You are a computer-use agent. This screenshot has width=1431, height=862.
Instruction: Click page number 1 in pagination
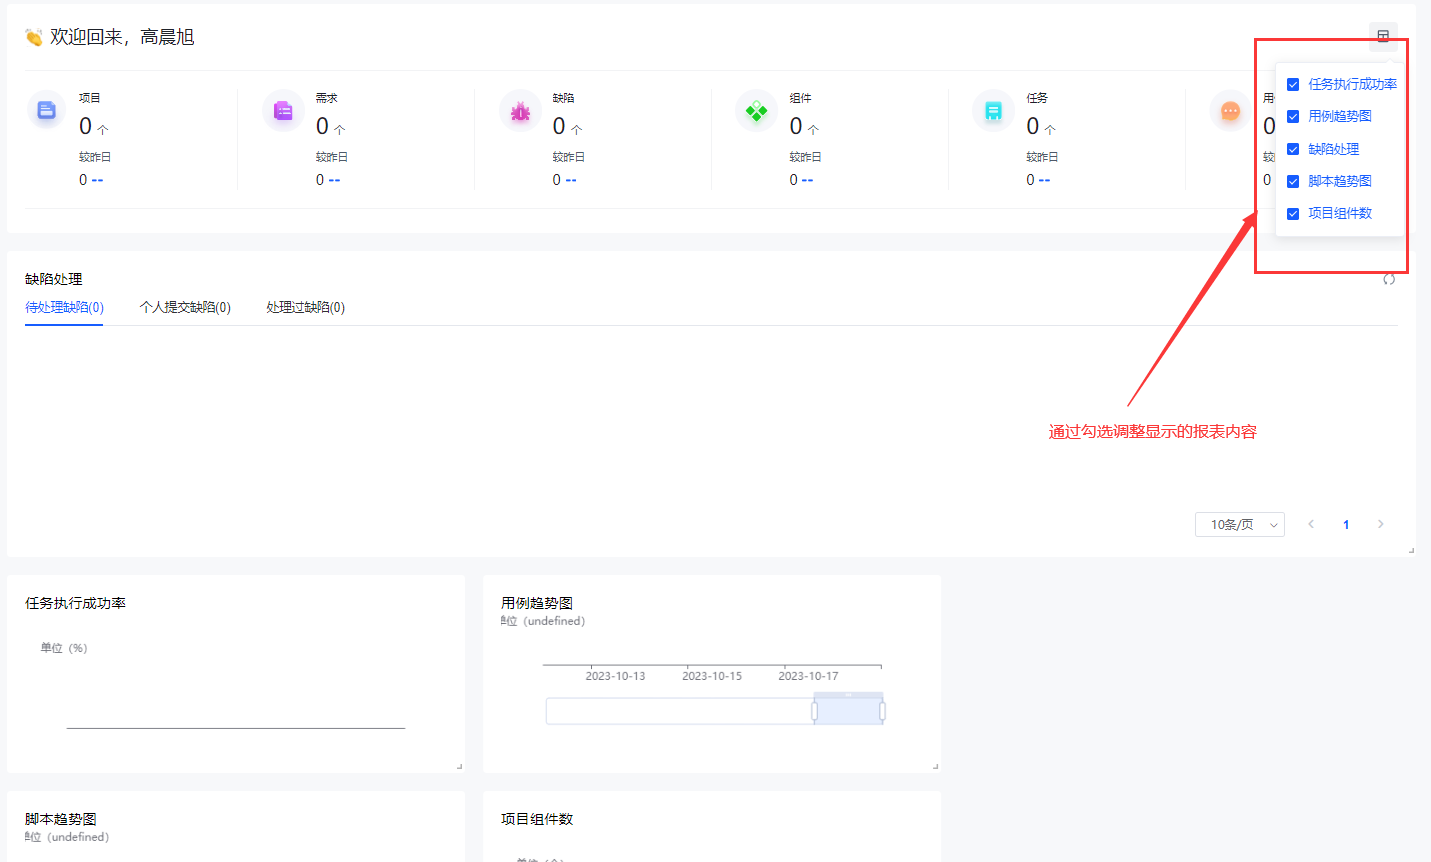[1346, 525]
